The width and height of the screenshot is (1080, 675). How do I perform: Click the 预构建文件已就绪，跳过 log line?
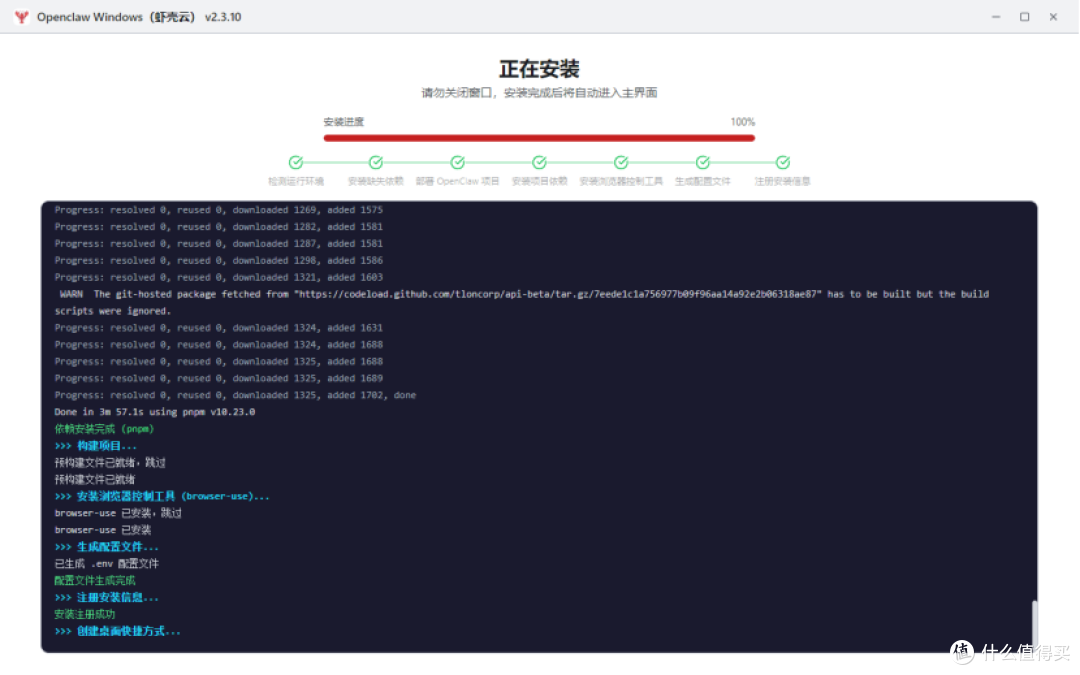pyautogui.click(x=110, y=463)
